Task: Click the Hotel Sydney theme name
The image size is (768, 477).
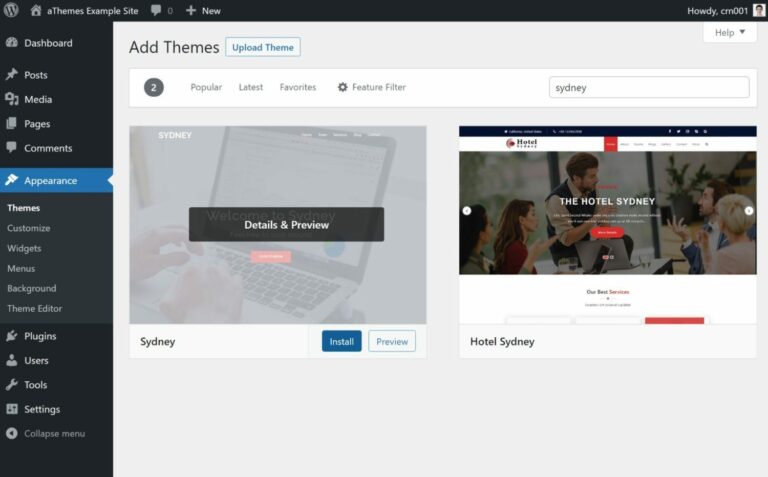Action: [x=502, y=341]
